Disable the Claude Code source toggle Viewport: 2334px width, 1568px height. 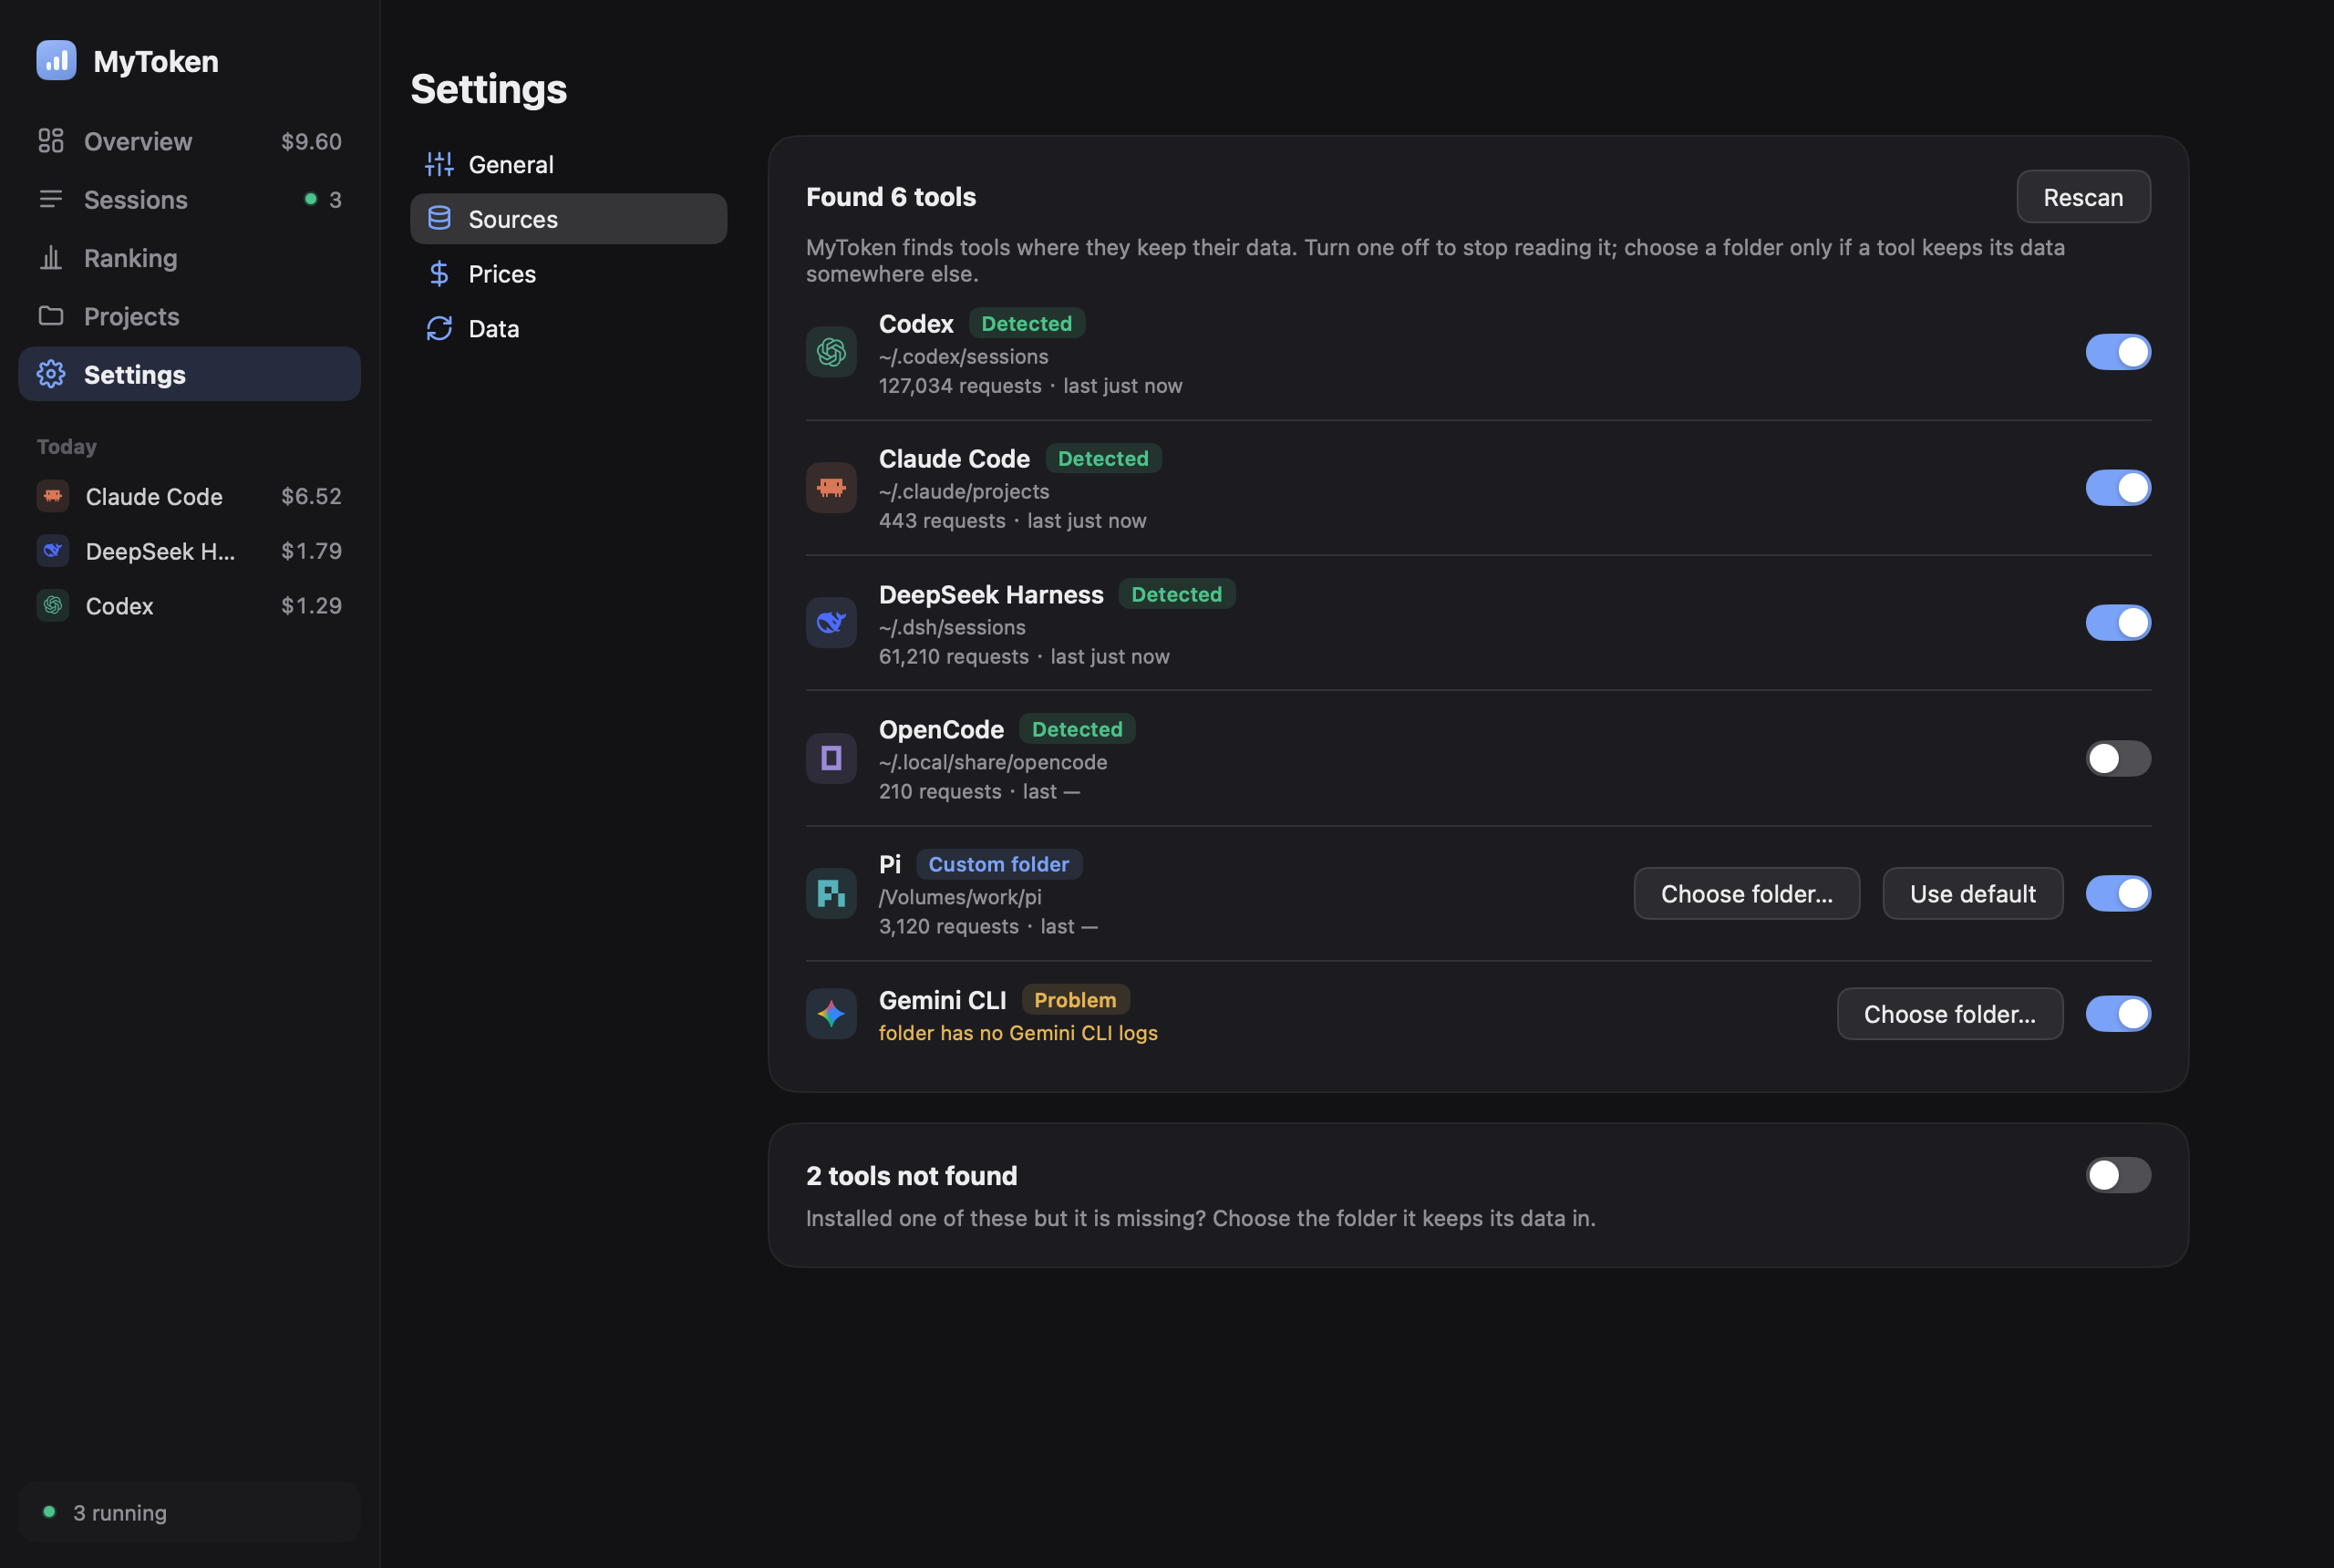2118,487
